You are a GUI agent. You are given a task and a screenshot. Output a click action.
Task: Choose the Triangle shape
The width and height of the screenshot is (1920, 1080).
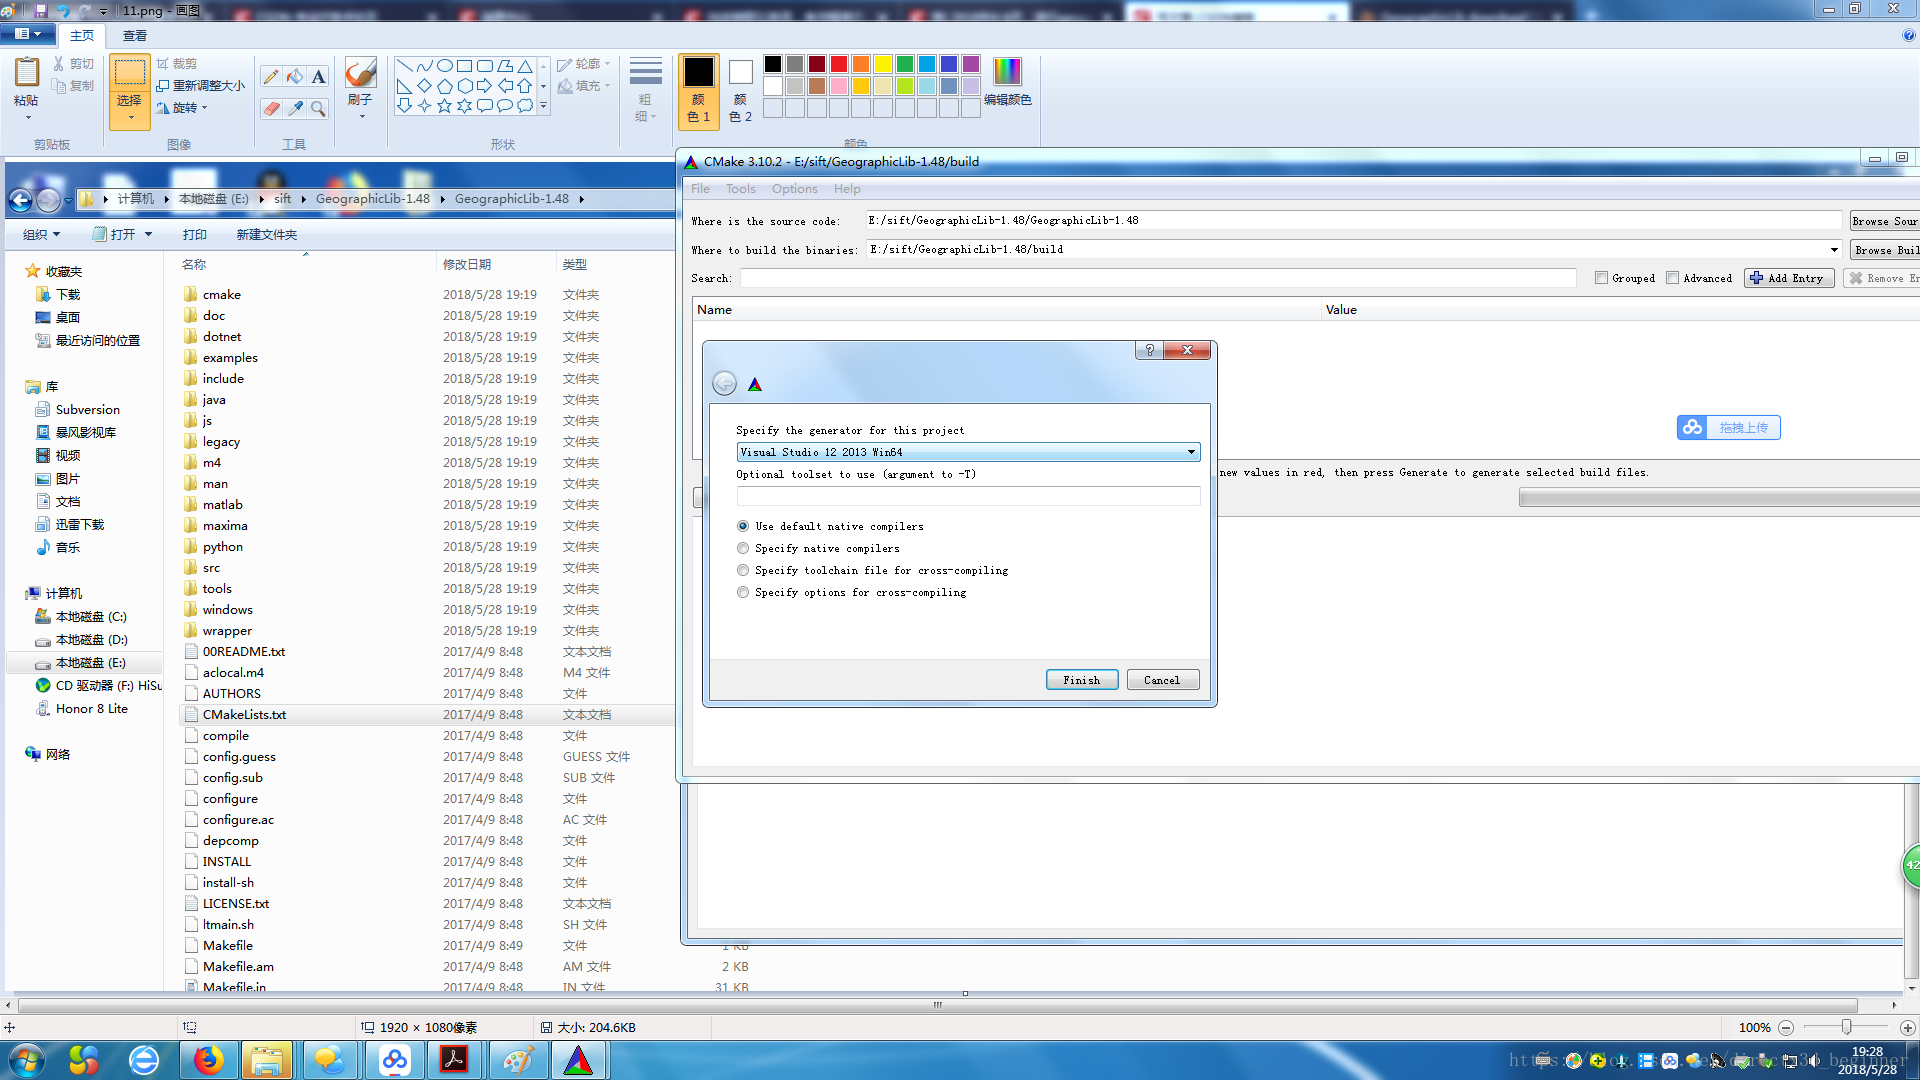click(x=525, y=66)
